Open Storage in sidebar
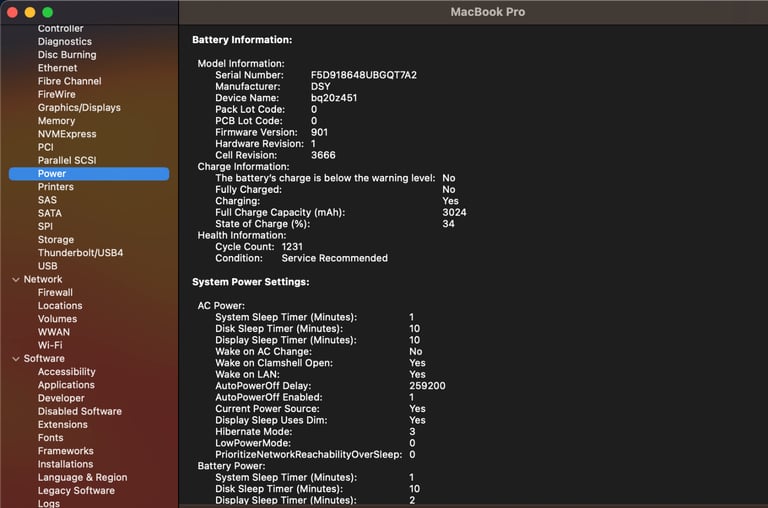This screenshot has width=768, height=508. coord(56,240)
